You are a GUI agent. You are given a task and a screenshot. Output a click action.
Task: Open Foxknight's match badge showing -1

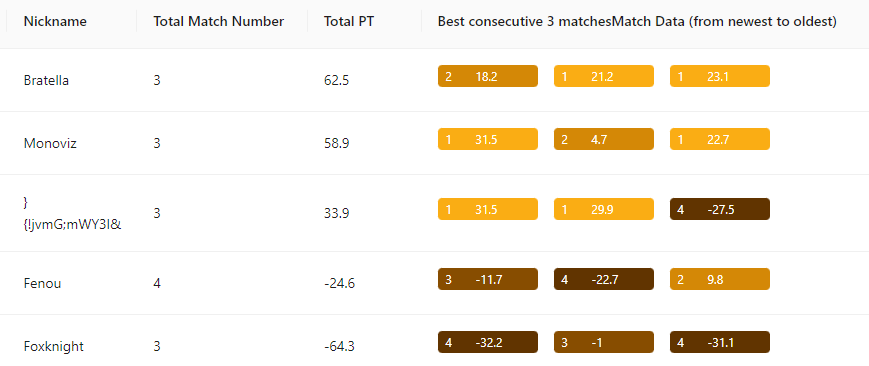pos(604,342)
